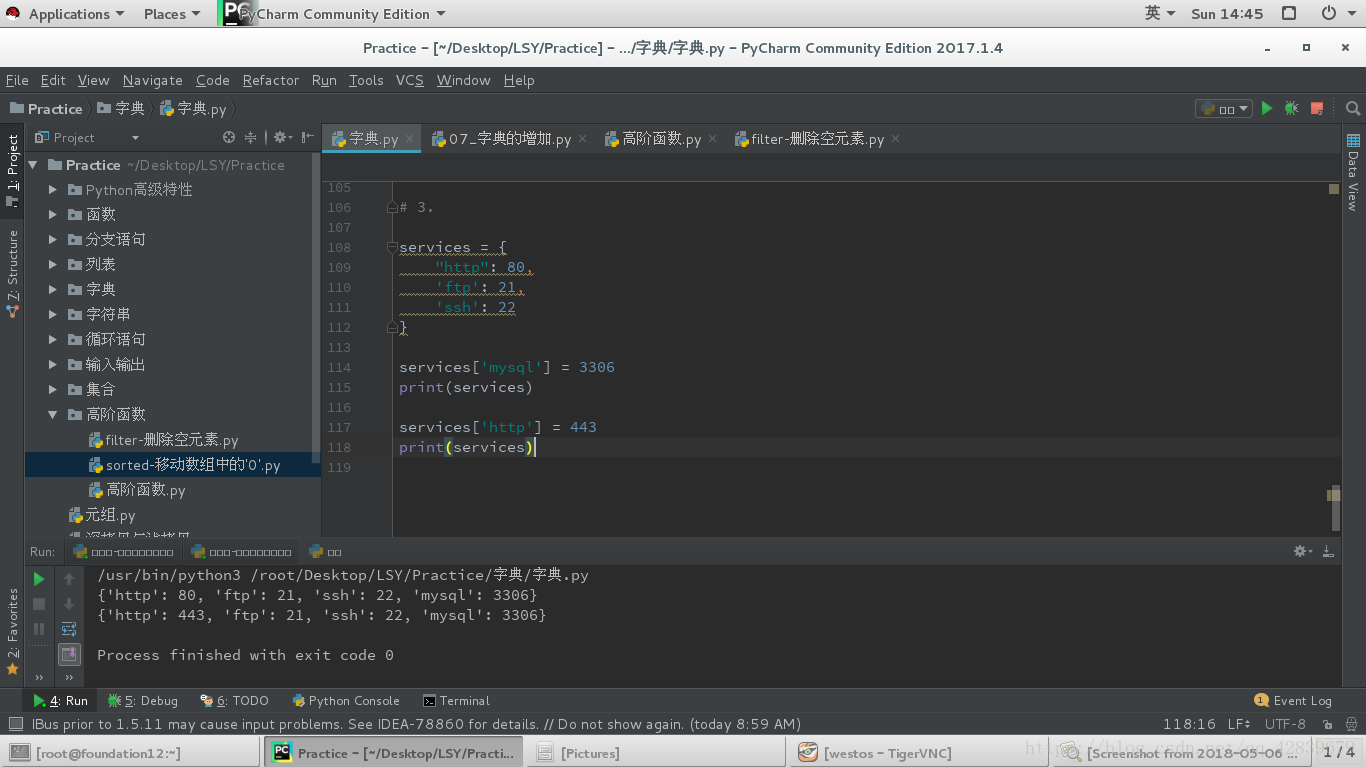The image size is (1366, 768).
Task: Click encoding UTF-8 in status bar
Action: (x=1285, y=724)
